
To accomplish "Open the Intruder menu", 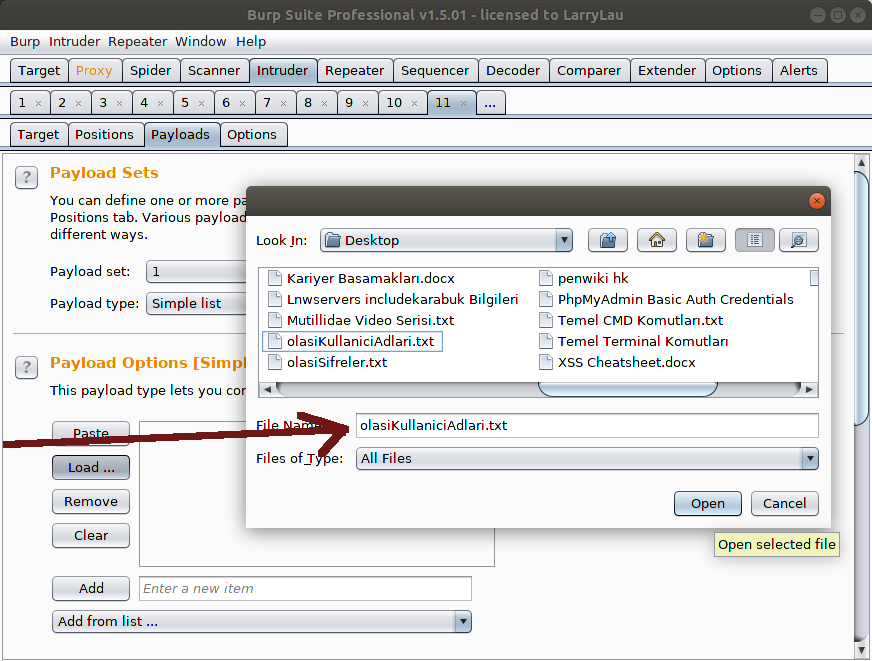I will (75, 42).
